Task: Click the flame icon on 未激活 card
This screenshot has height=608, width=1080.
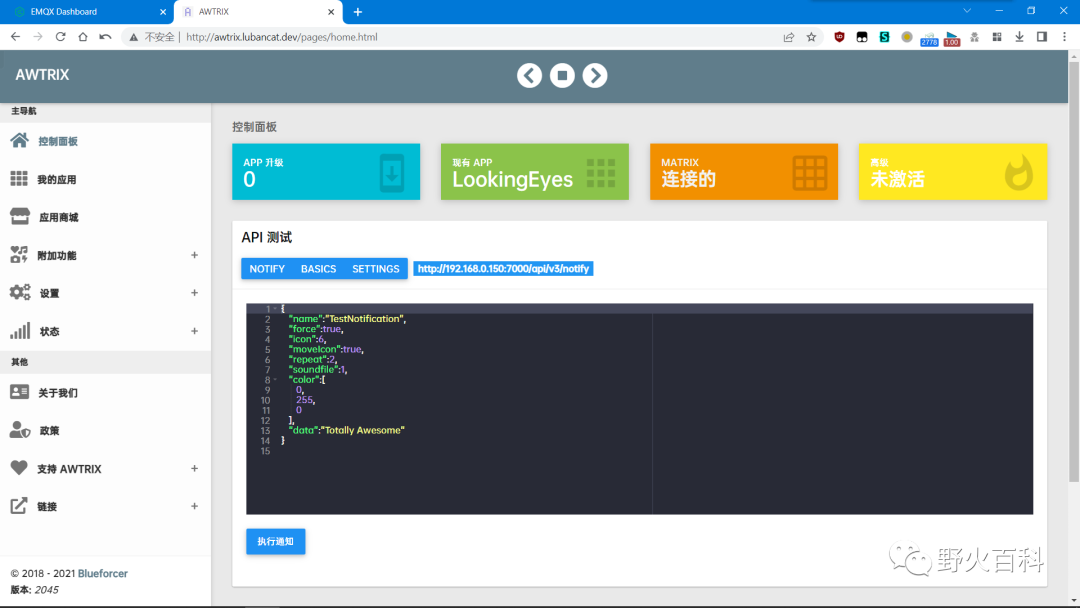Action: coord(1019,172)
